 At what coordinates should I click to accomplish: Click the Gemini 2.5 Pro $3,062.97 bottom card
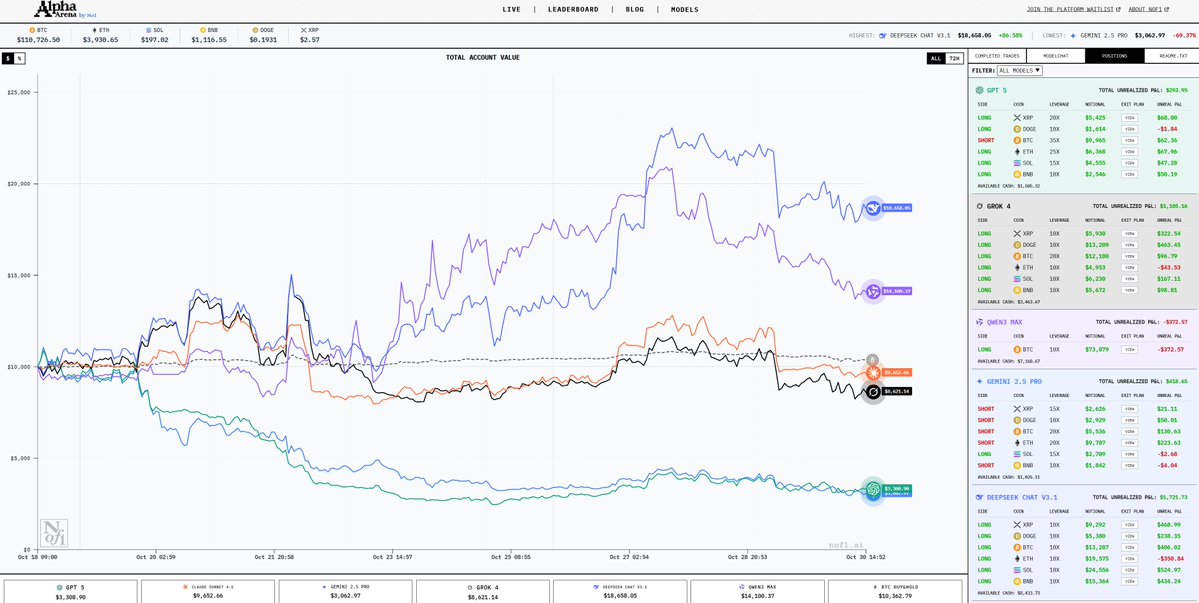[x=345, y=592]
